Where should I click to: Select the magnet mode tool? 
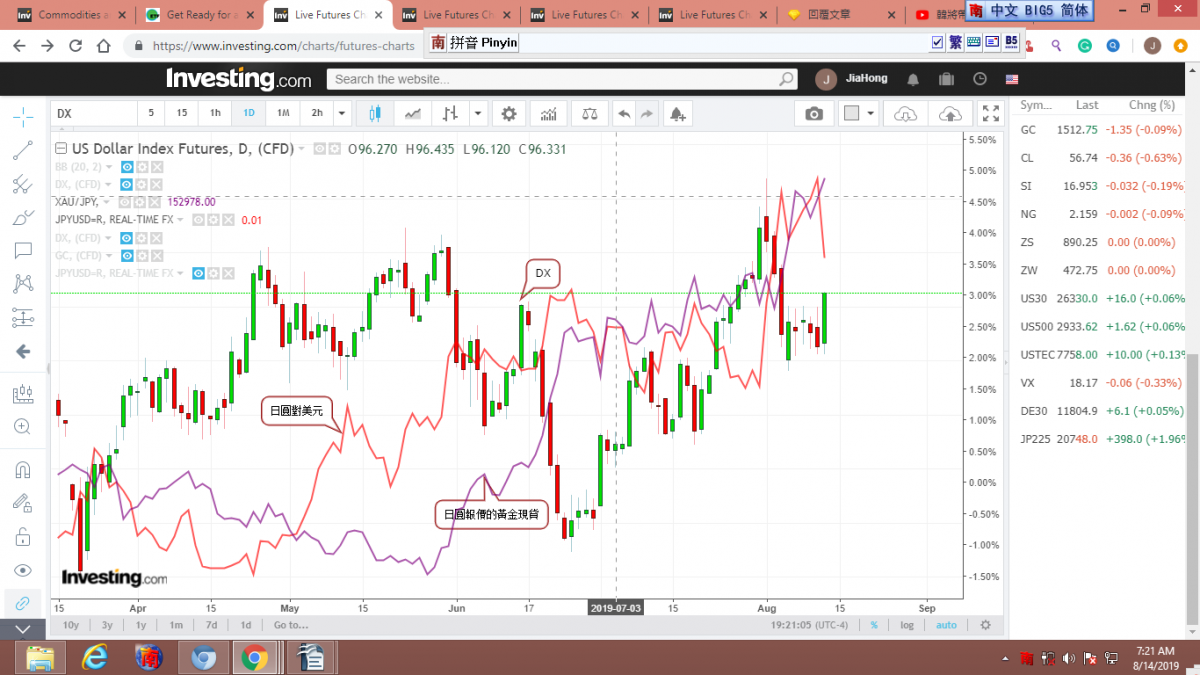point(22,469)
